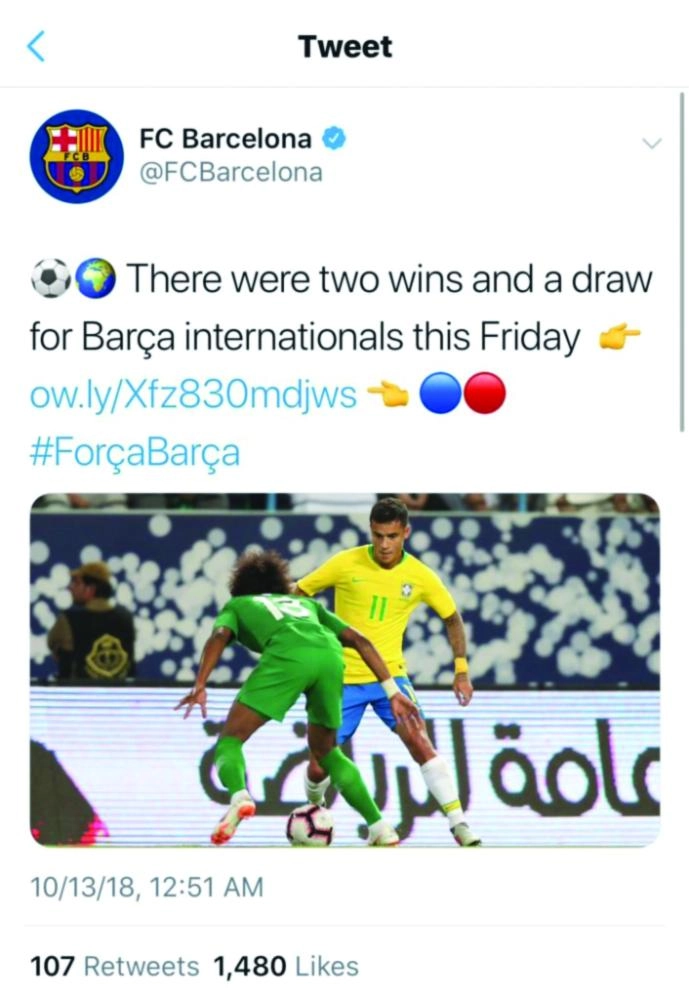689x1000 pixels.
Task: Click the vertical scrollbar at right
Action: click(681, 261)
